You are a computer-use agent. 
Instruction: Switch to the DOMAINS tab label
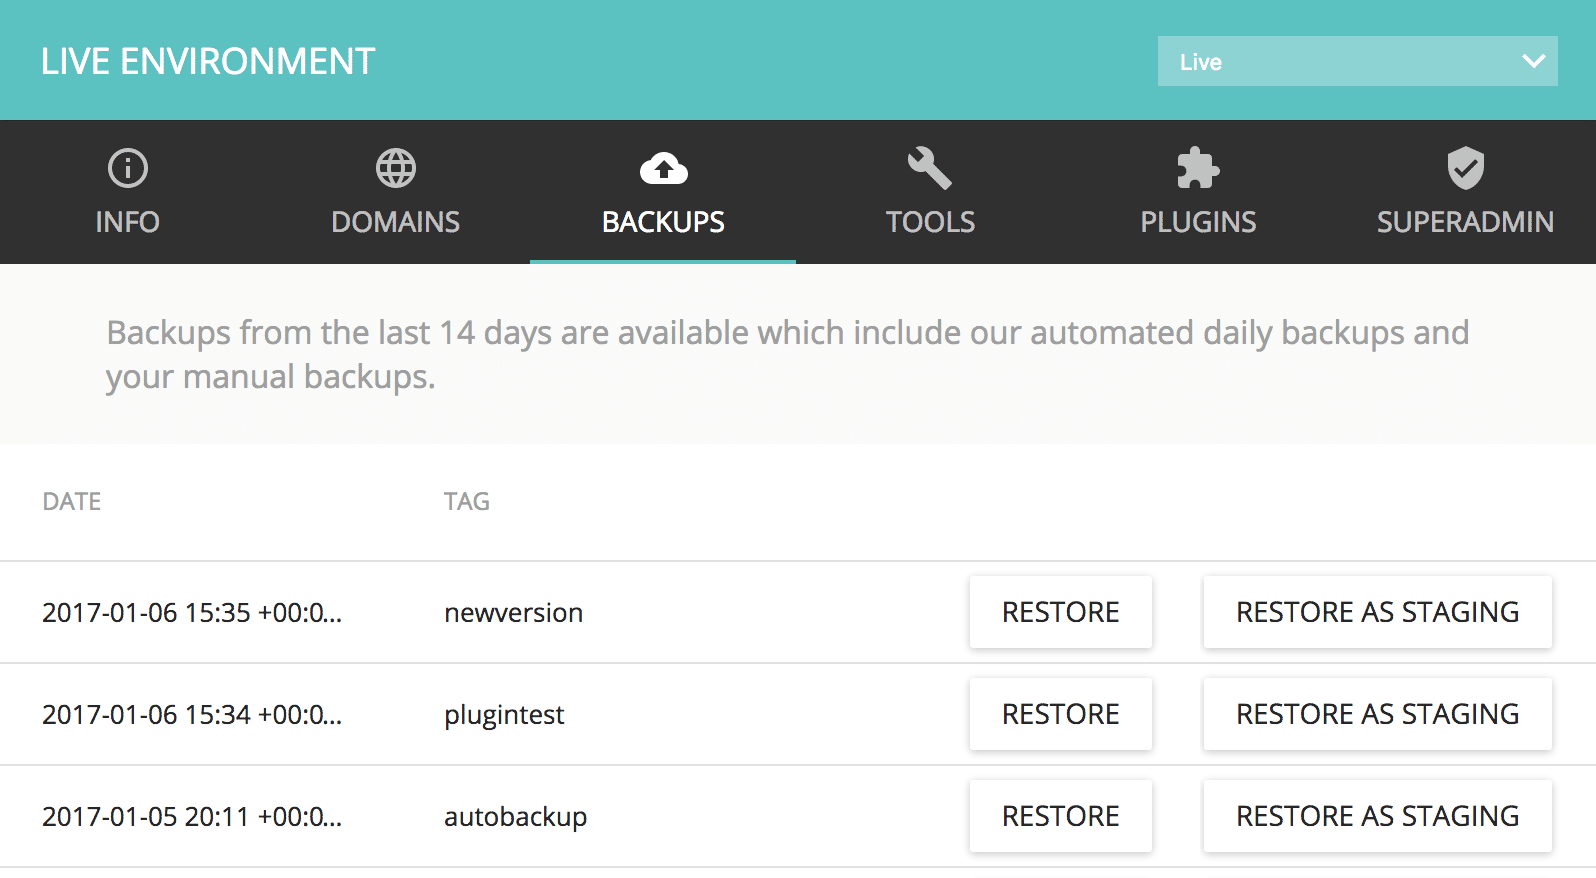click(x=395, y=222)
